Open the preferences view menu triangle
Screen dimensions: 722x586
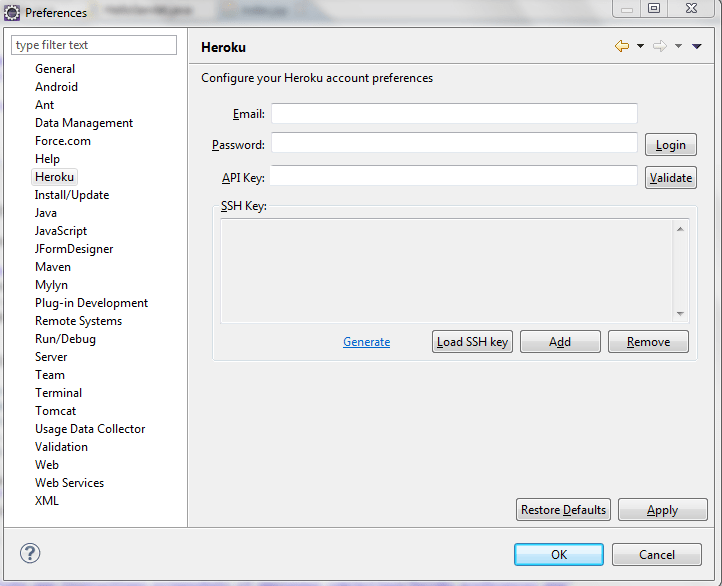point(697,46)
